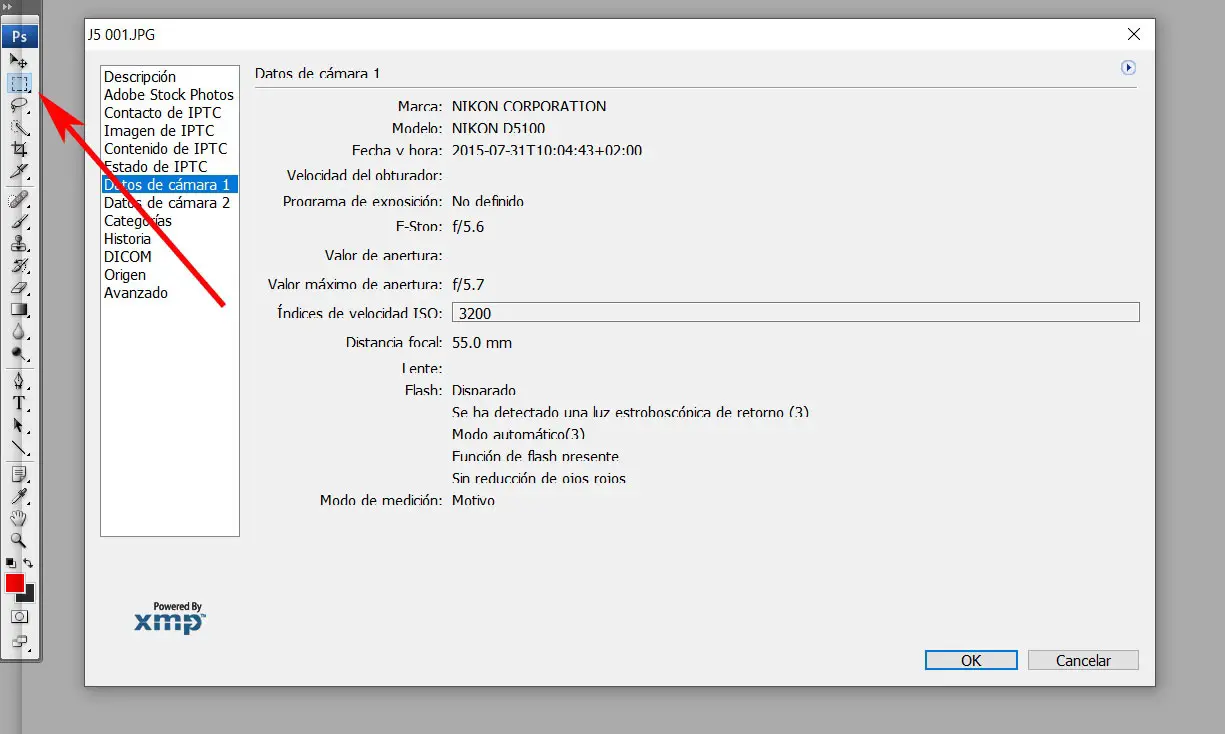Select the Rectangular Marquee tool
This screenshot has height=734, width=1225.
(x=19, y=83)
